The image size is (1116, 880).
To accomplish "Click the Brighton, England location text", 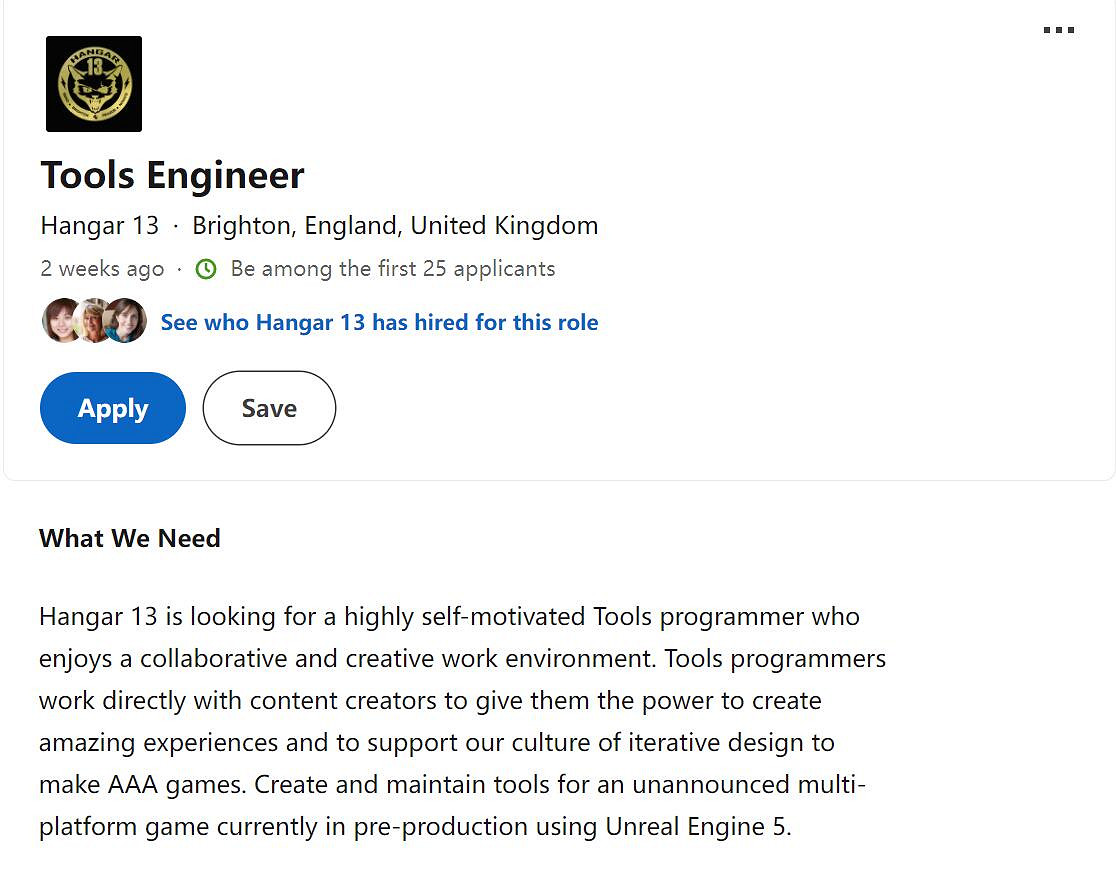I will (x=395, y=225).
